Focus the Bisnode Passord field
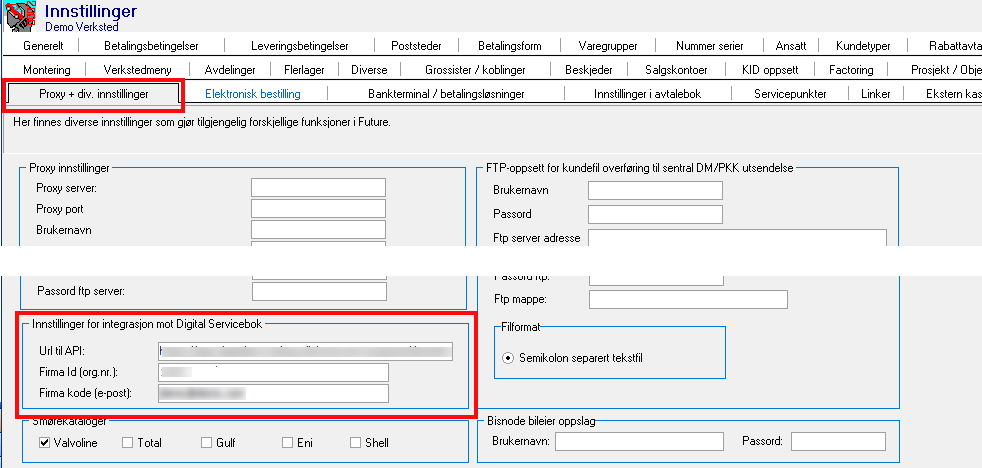Viewport: 982px width, 468px height. coord(838,441)
